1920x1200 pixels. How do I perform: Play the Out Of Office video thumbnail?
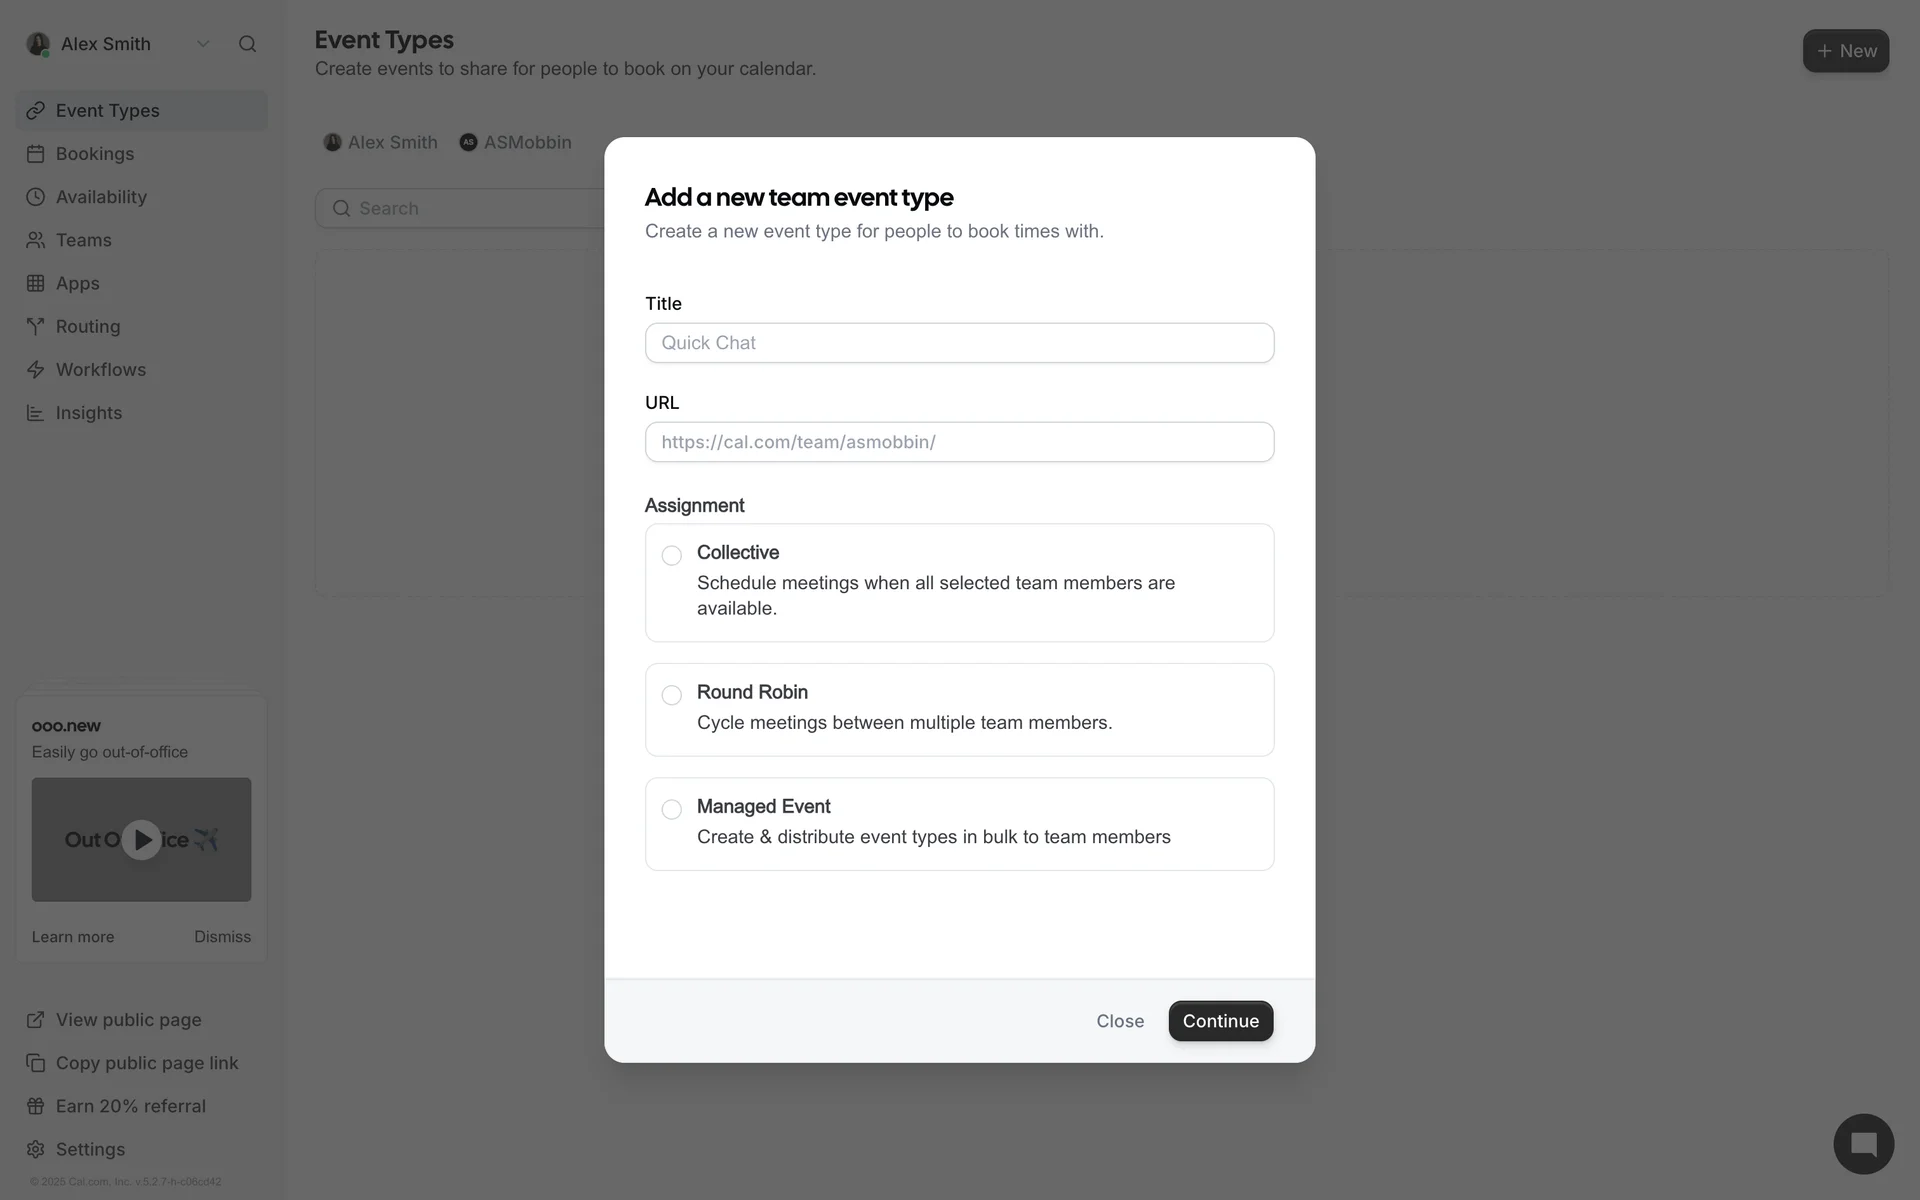coord(142,840)
